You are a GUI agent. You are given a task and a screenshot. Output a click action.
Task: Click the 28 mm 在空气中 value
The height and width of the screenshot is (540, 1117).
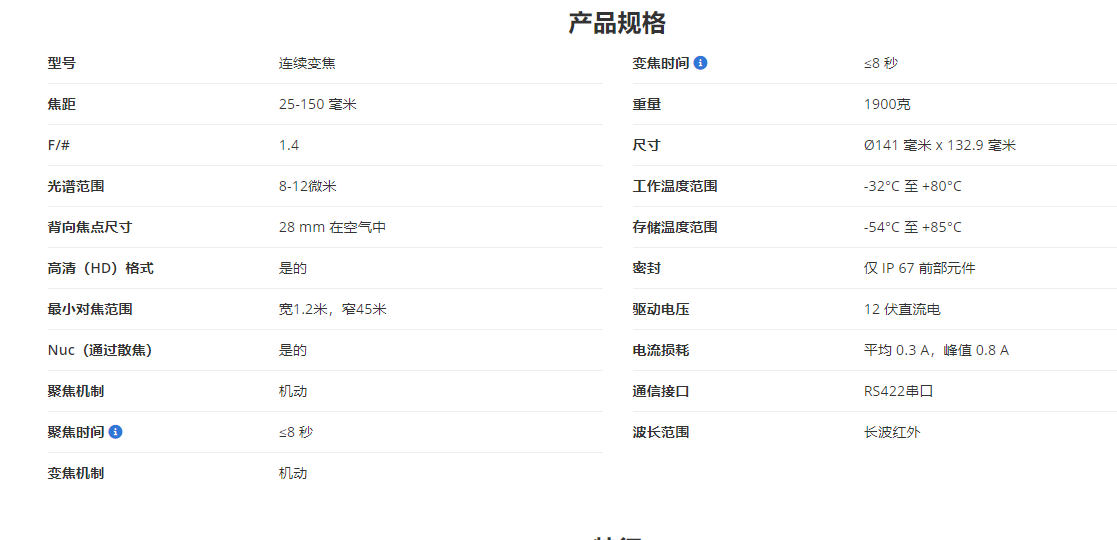(332, 227)
